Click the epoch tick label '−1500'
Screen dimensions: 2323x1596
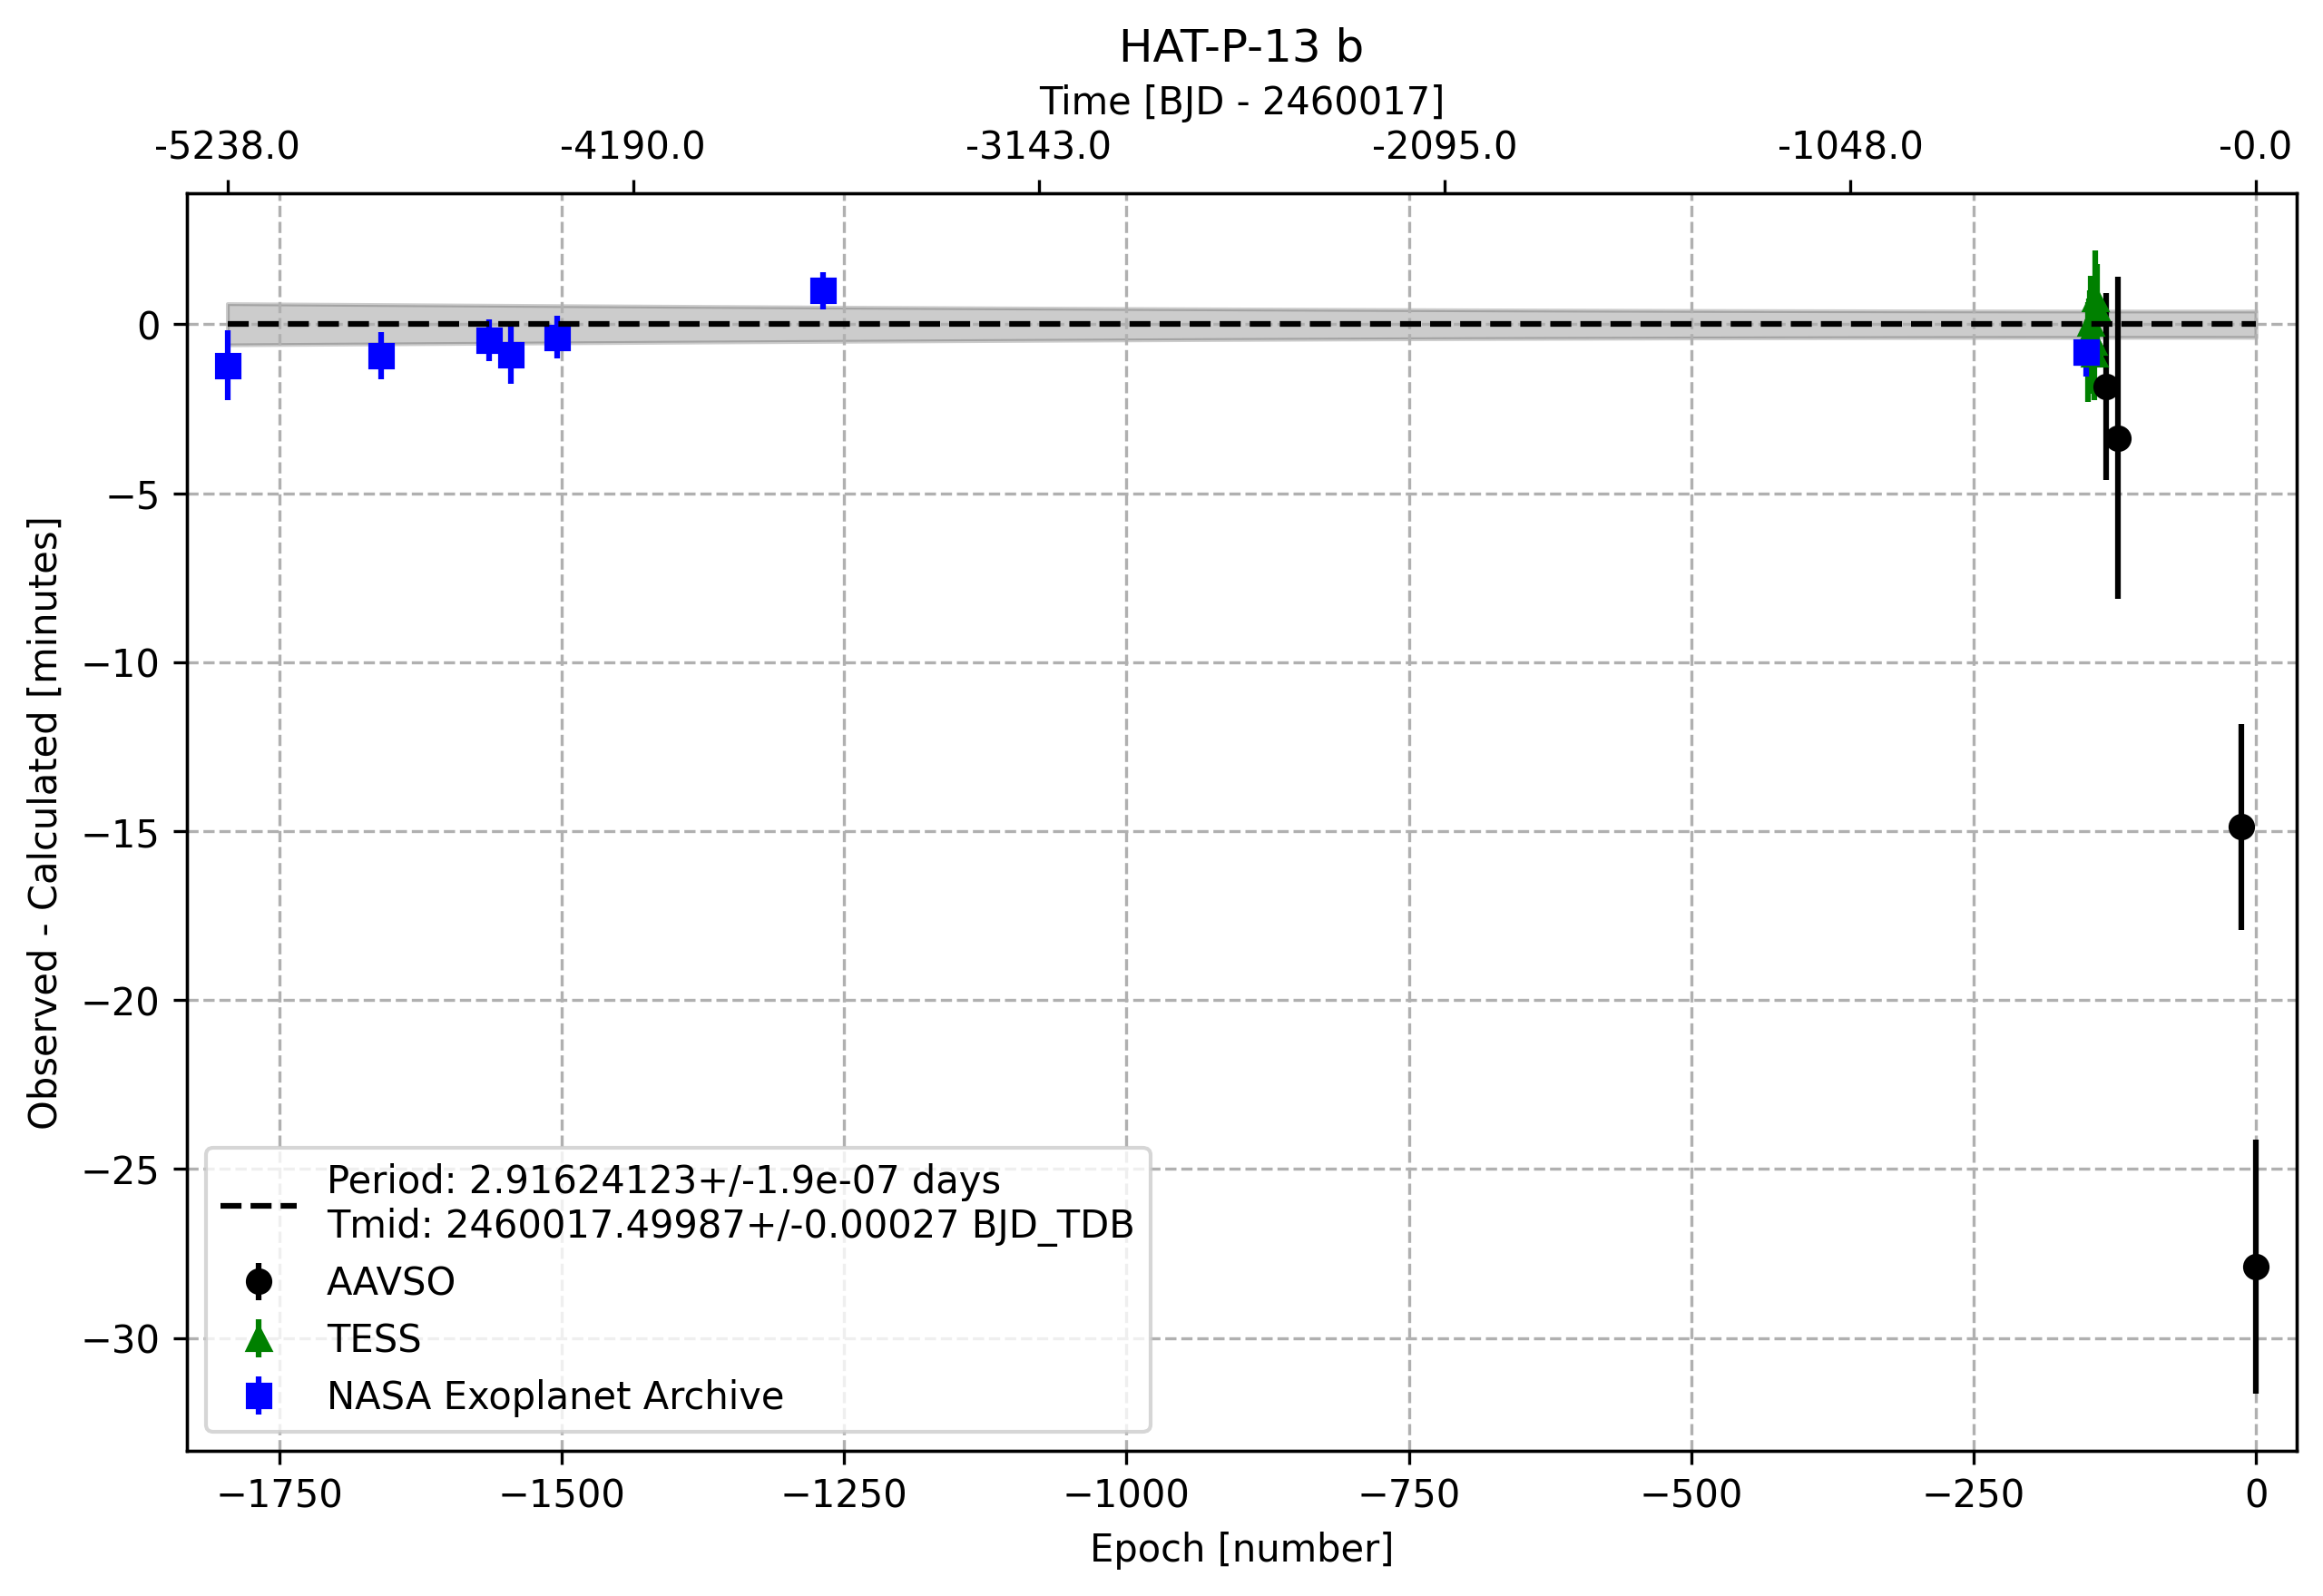(562, 1494)
